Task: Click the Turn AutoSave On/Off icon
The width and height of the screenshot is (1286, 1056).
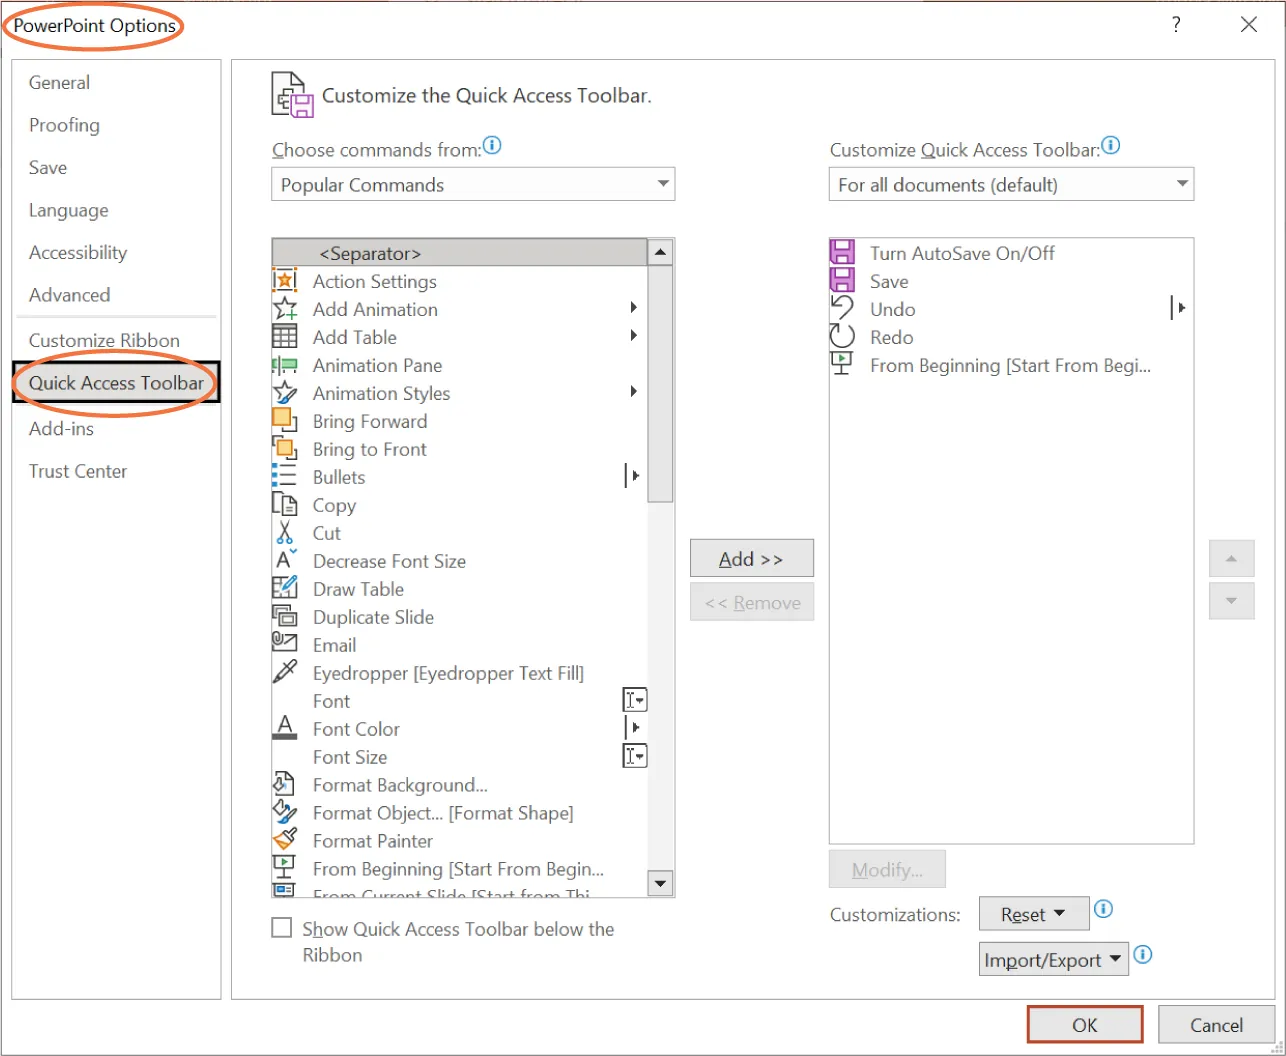Action: click(x=842, y=253)
